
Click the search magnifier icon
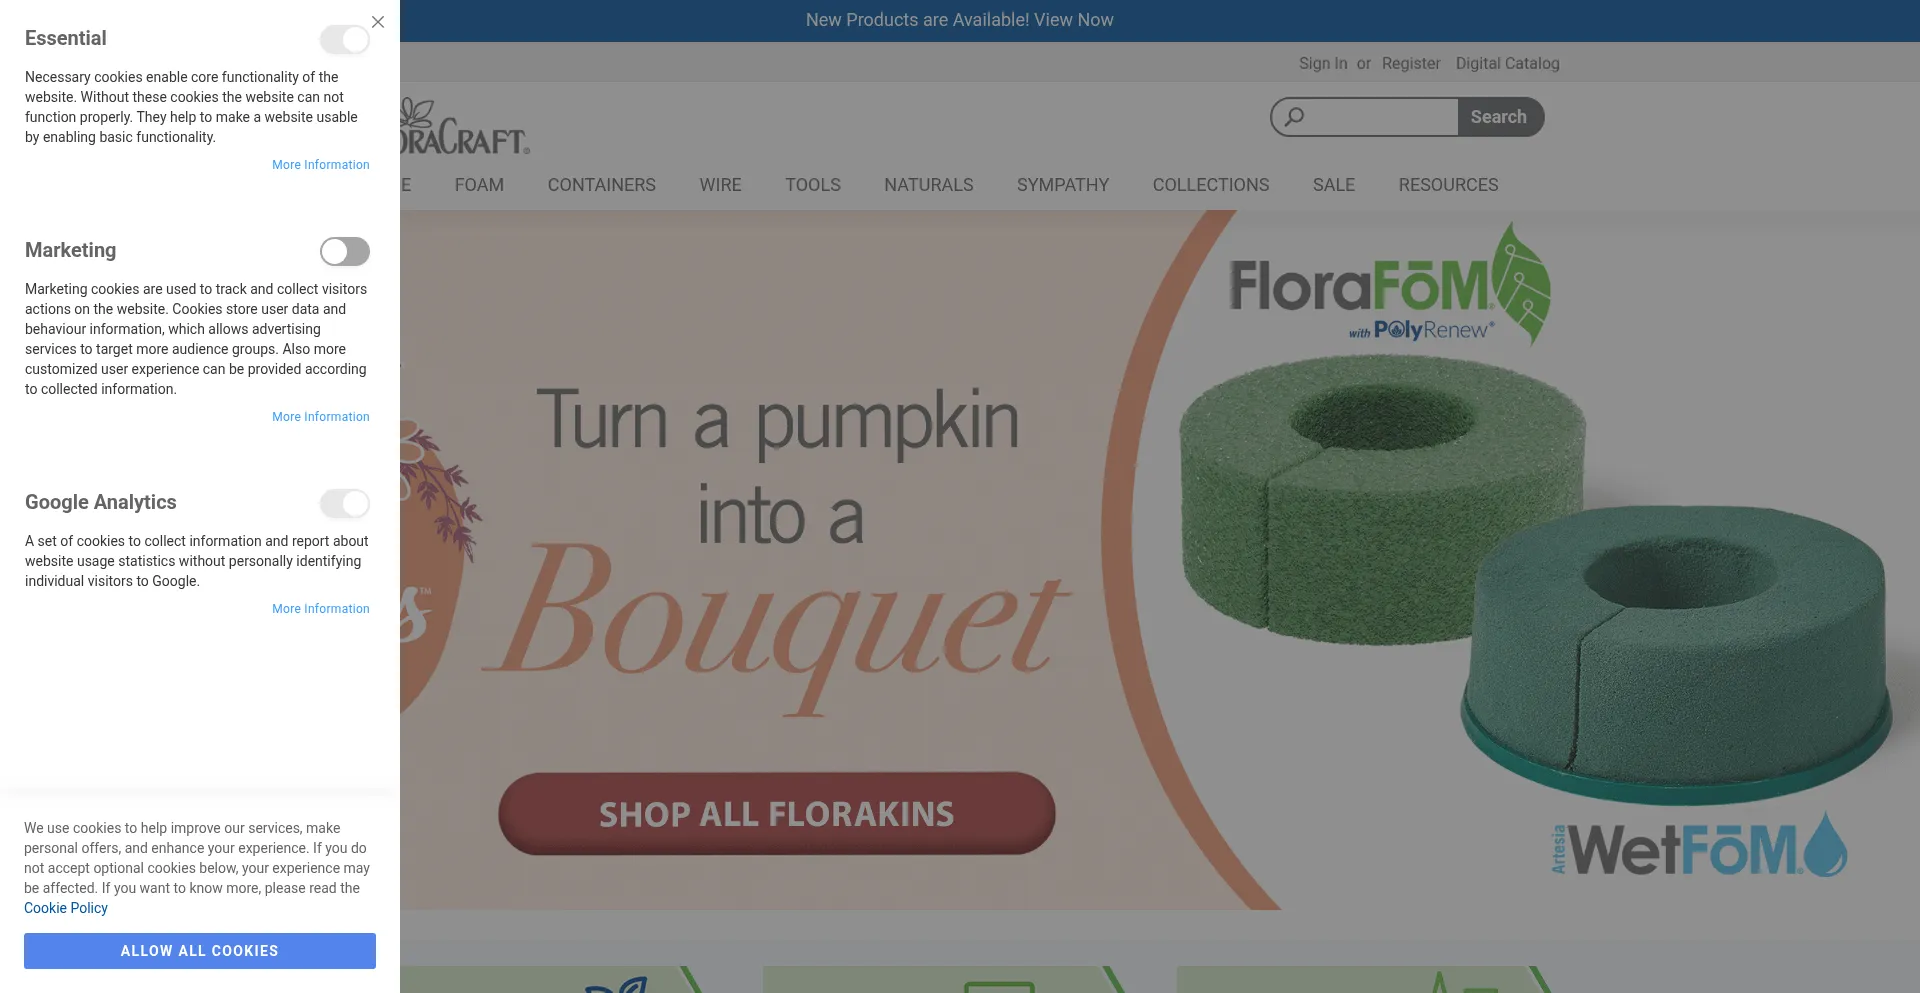point(1294,117)
